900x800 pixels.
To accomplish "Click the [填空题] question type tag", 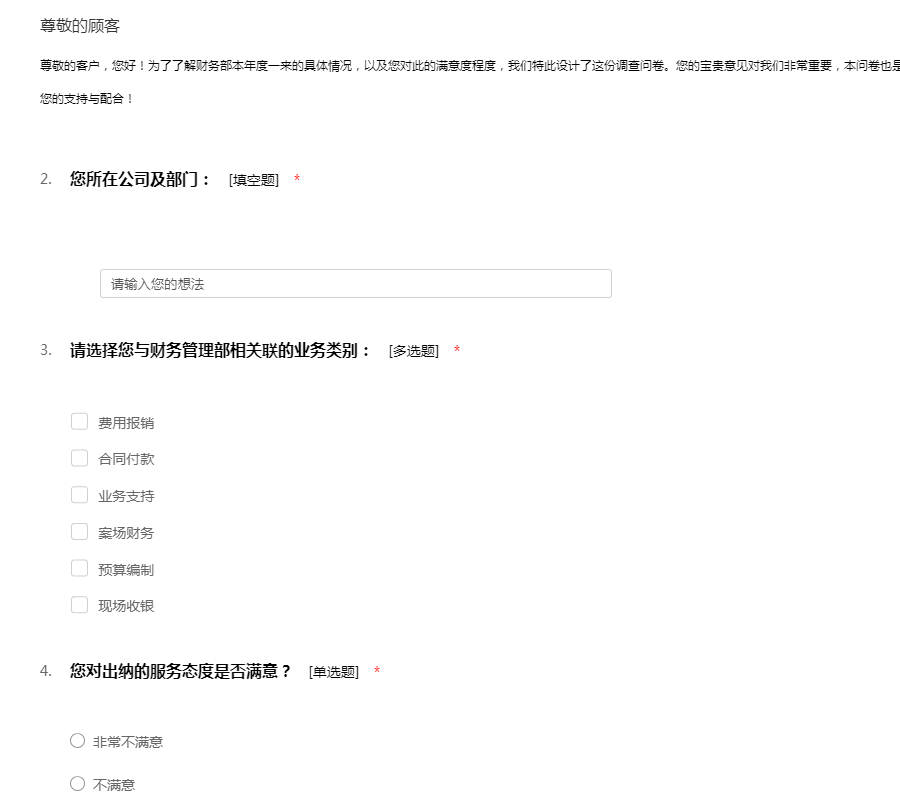I will point(254,180).
